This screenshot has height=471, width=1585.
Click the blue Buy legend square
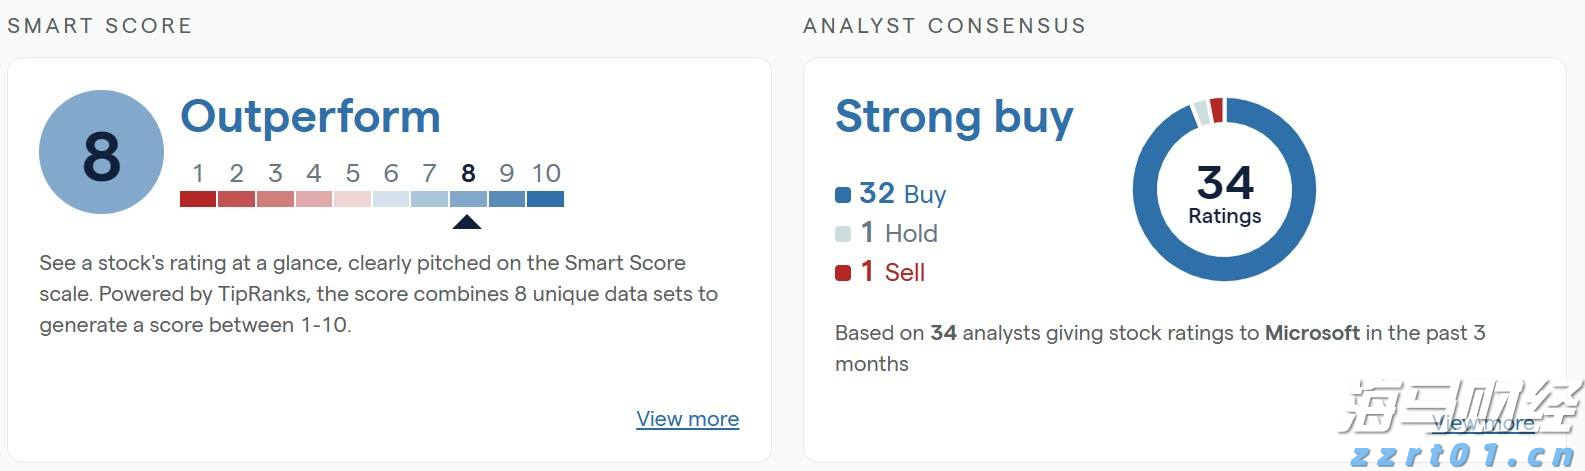click(x=843, y=195)
